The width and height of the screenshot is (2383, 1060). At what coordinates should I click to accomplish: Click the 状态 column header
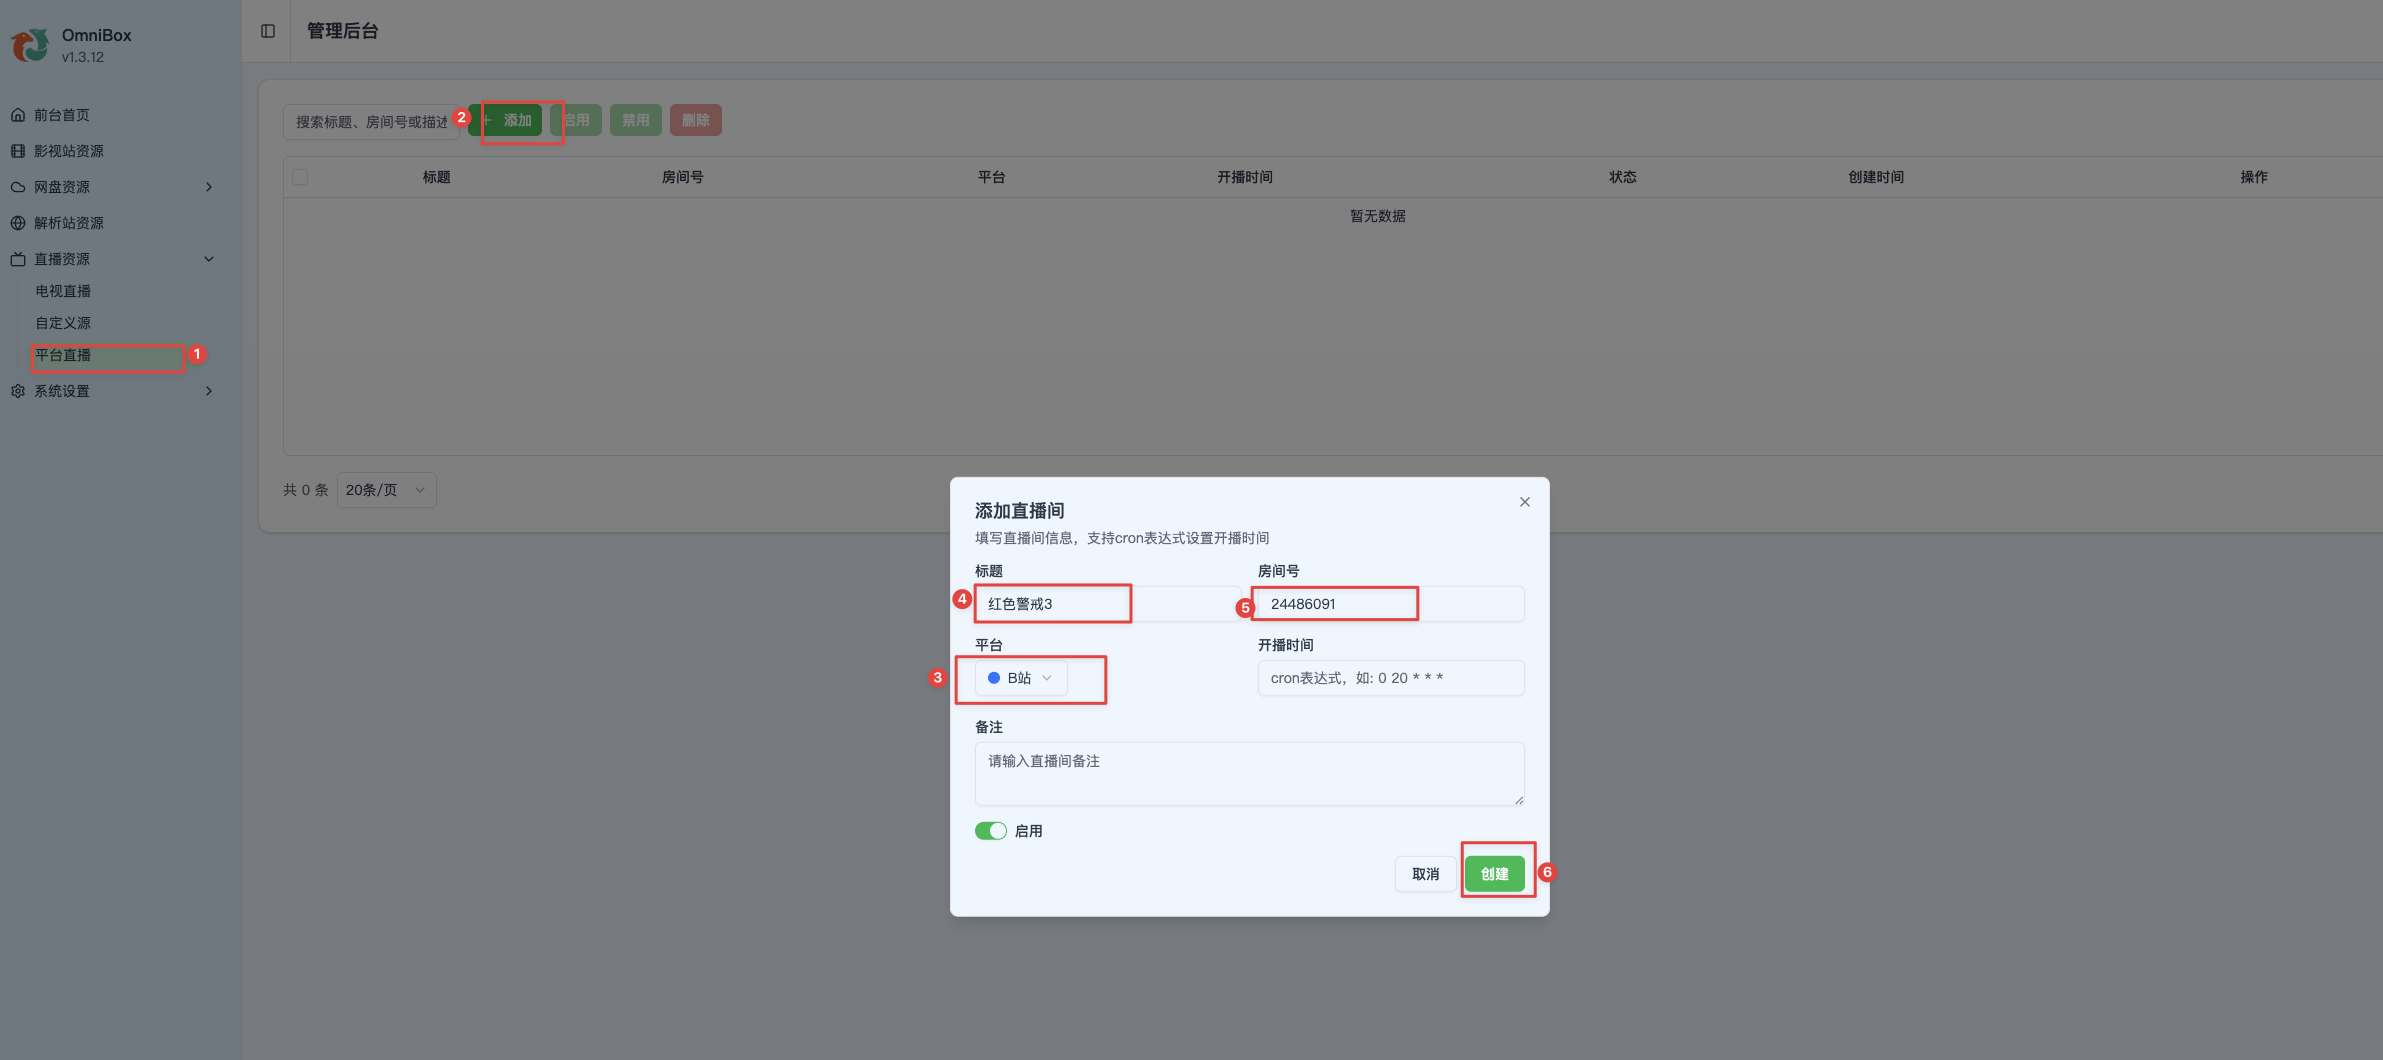(1623, 177)
